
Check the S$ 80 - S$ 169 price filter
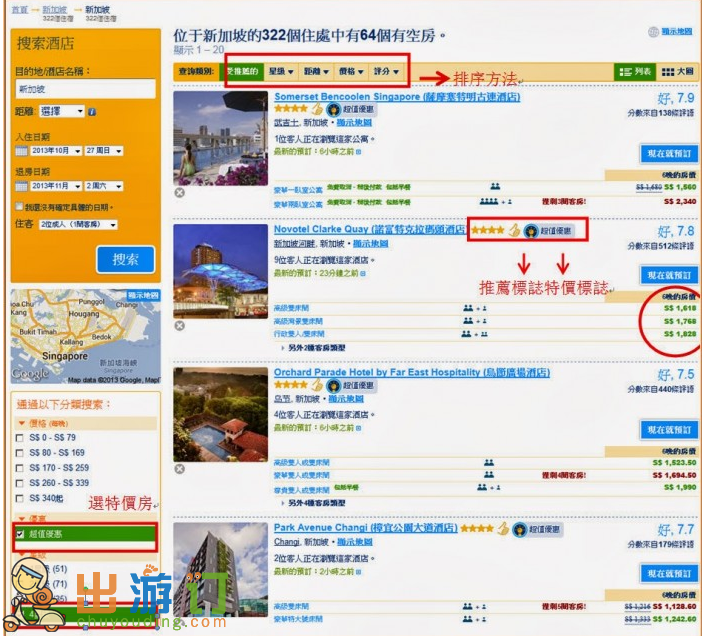coord(20,453)
